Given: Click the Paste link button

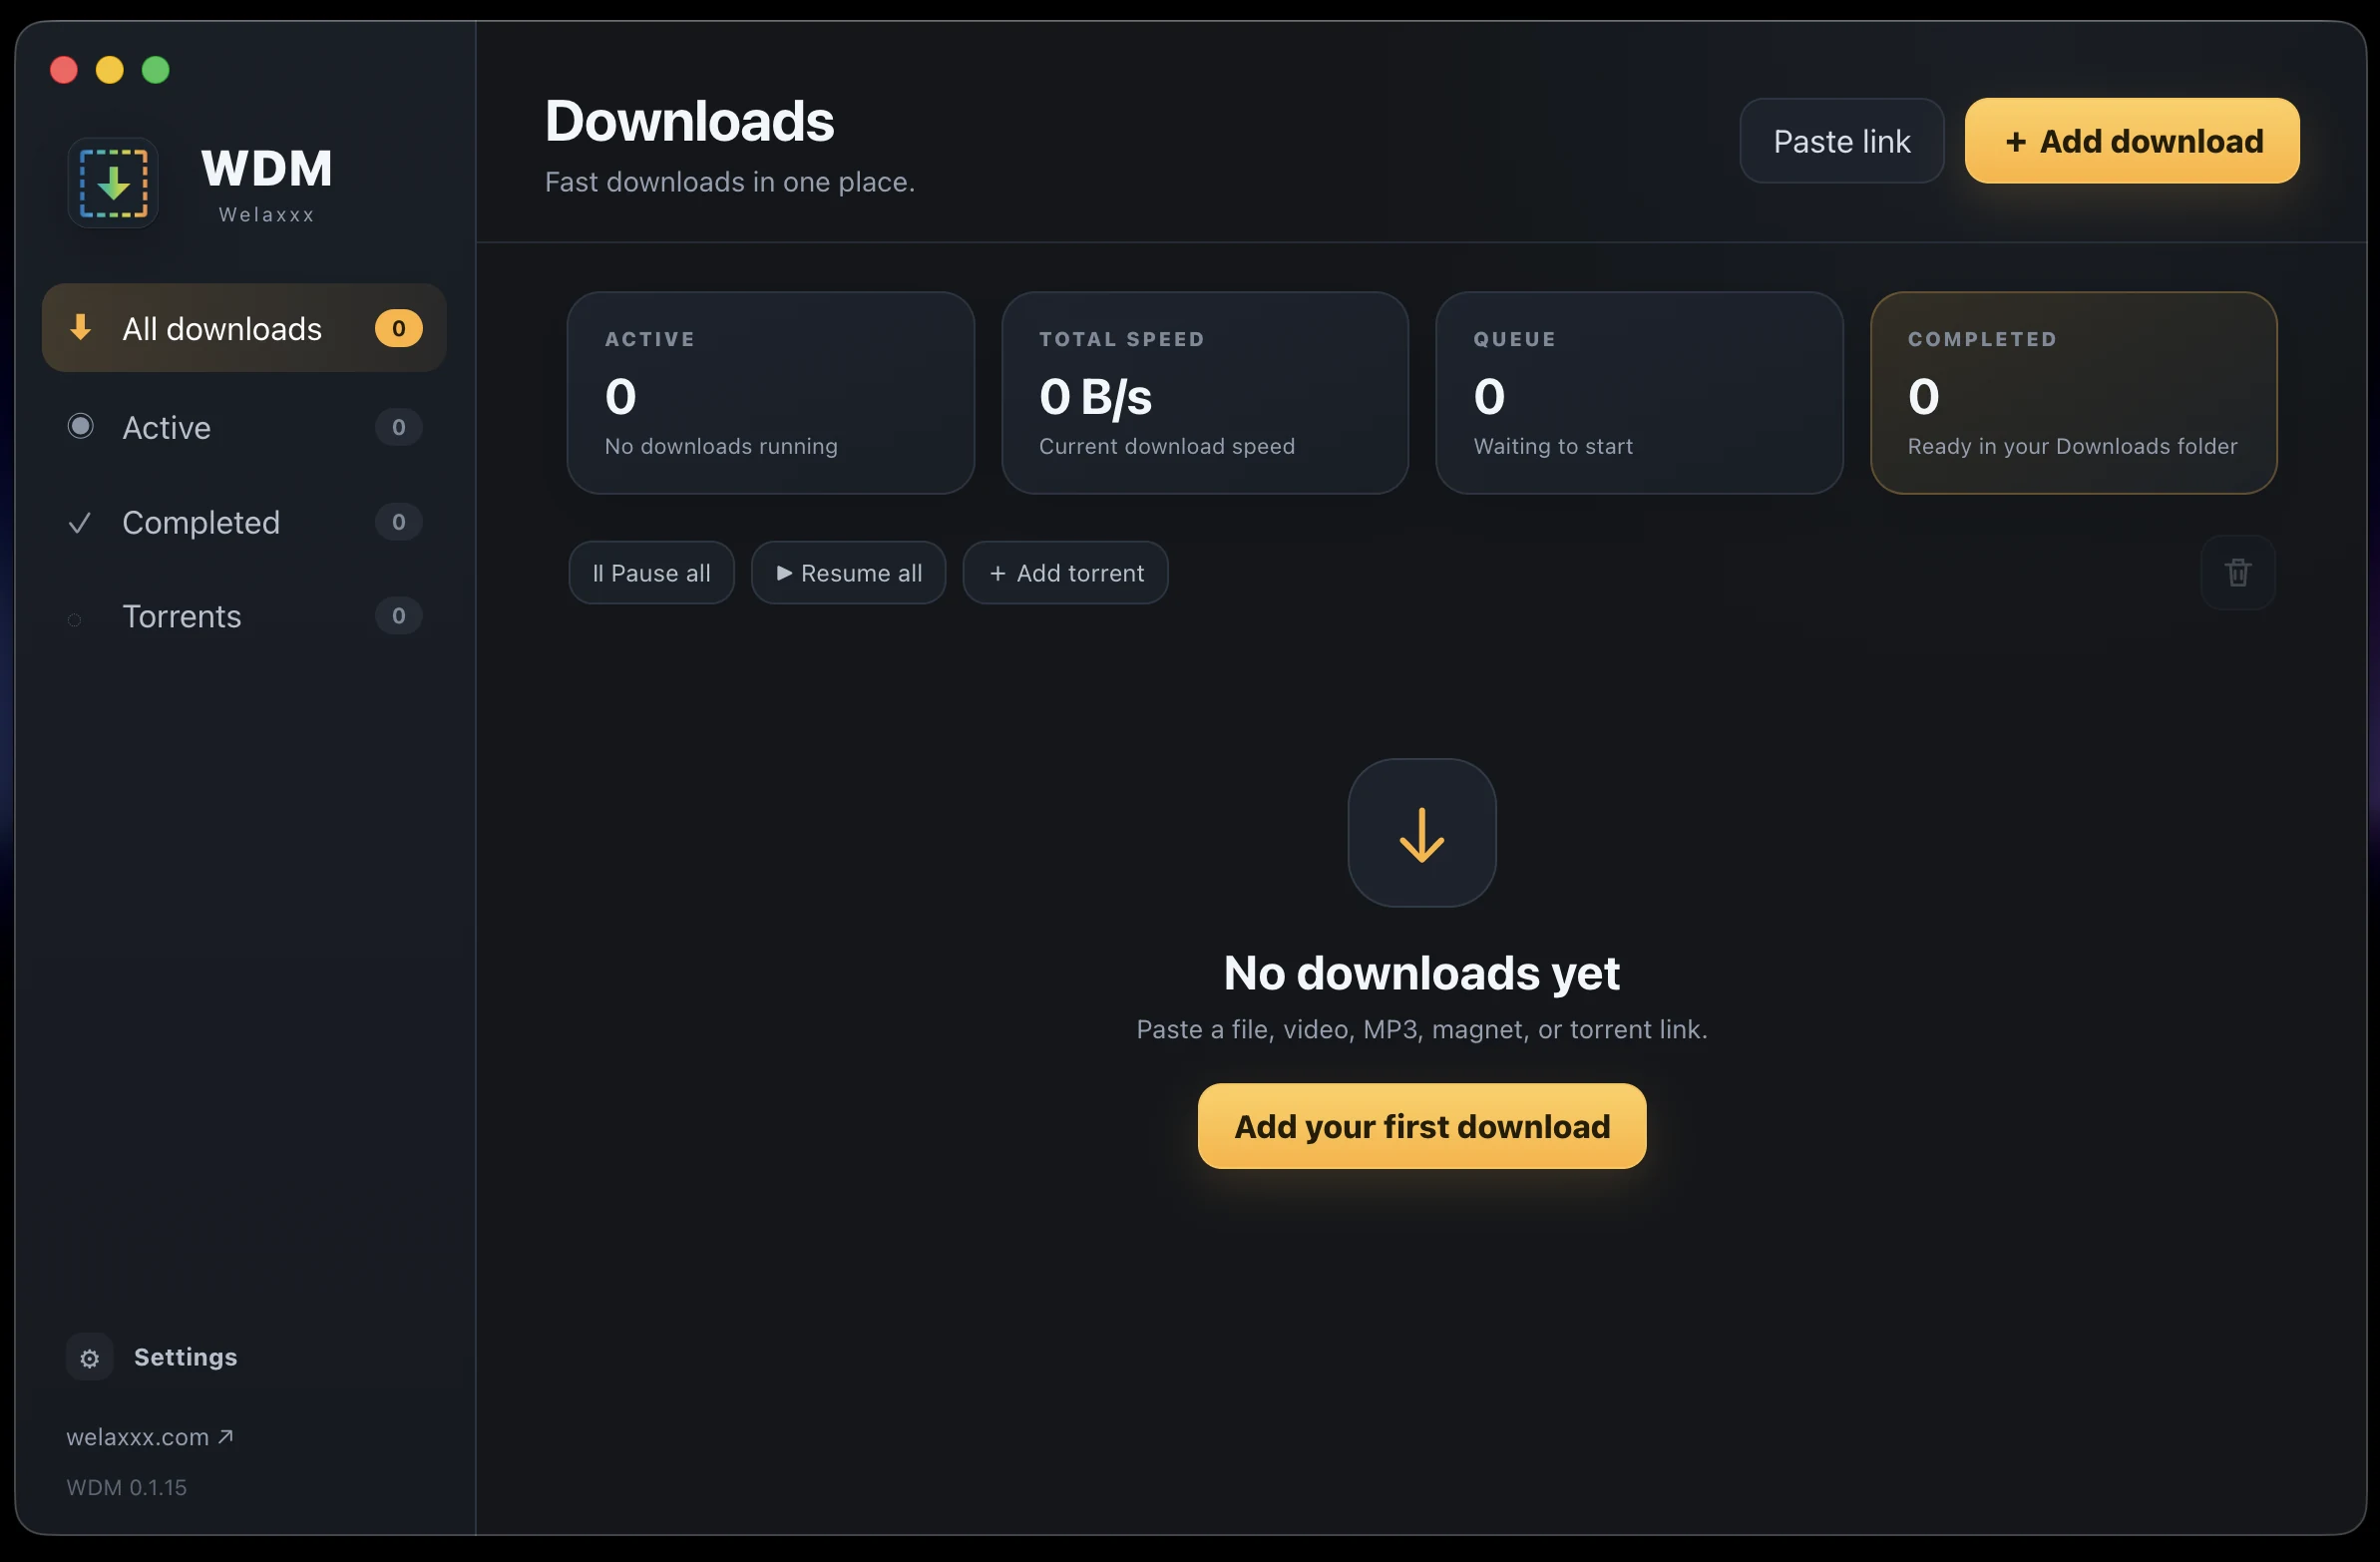Looking at the screenshot, I should [x=1841, y=141].
